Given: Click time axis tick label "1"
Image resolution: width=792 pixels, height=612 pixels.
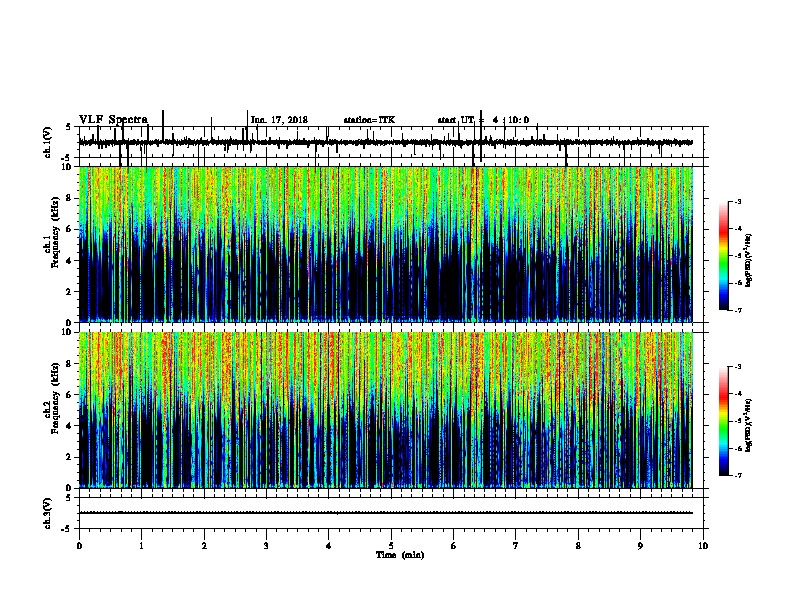Looking at the screenshot, I should point(141,546).
